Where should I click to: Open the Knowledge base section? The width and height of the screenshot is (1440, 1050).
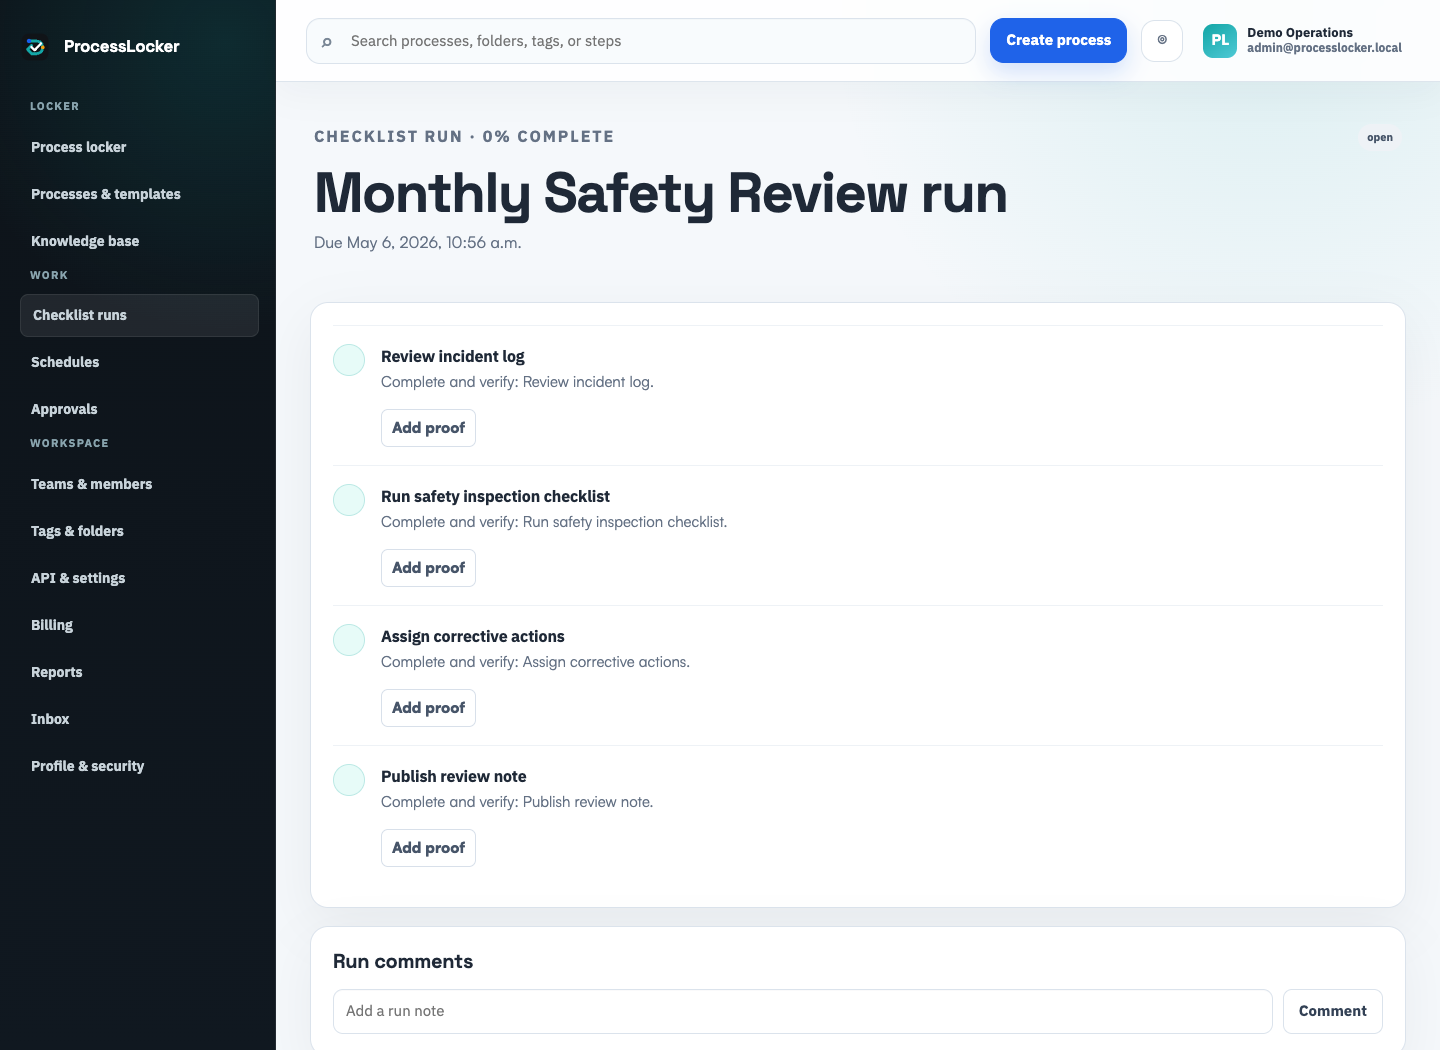pyautogui.click(x=139, y=241)
